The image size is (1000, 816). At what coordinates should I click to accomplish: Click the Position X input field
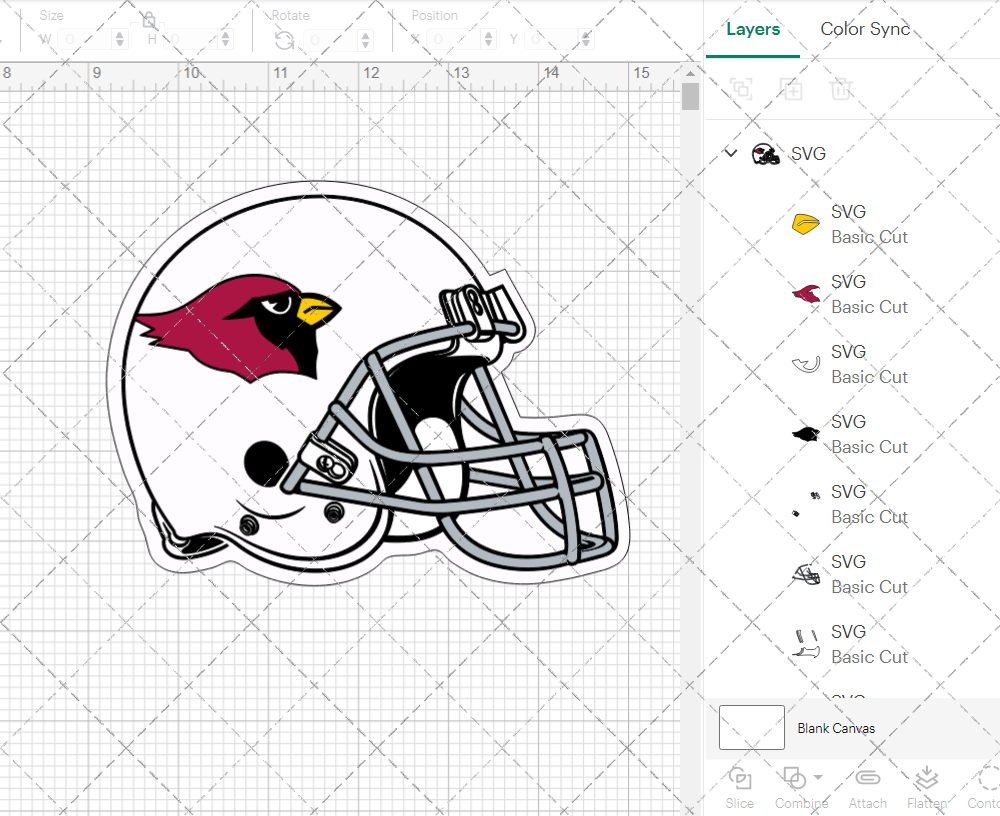coord(455,40)
